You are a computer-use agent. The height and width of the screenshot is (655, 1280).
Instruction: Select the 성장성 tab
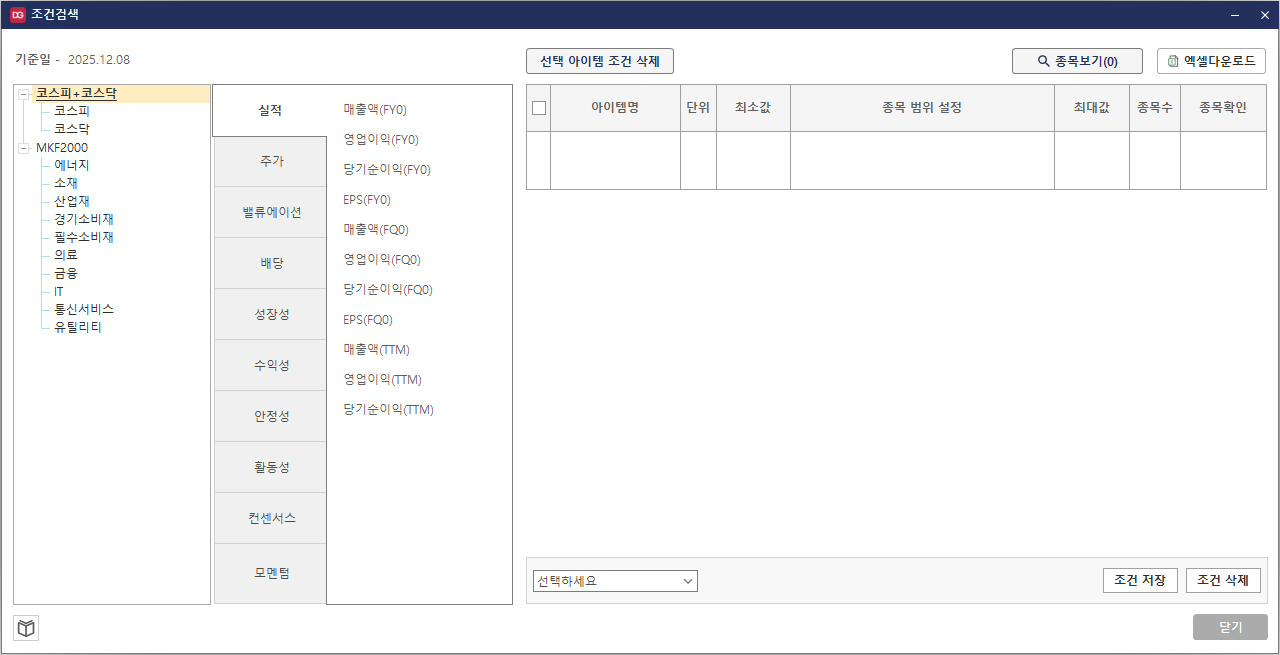click(270, 314)
